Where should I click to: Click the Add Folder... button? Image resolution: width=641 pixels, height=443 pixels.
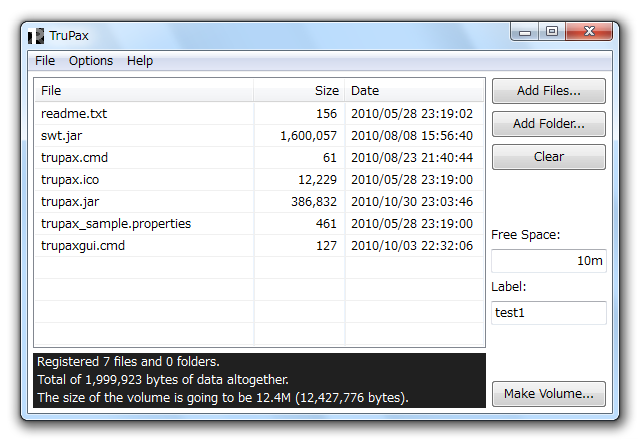(x=549, y=124)
